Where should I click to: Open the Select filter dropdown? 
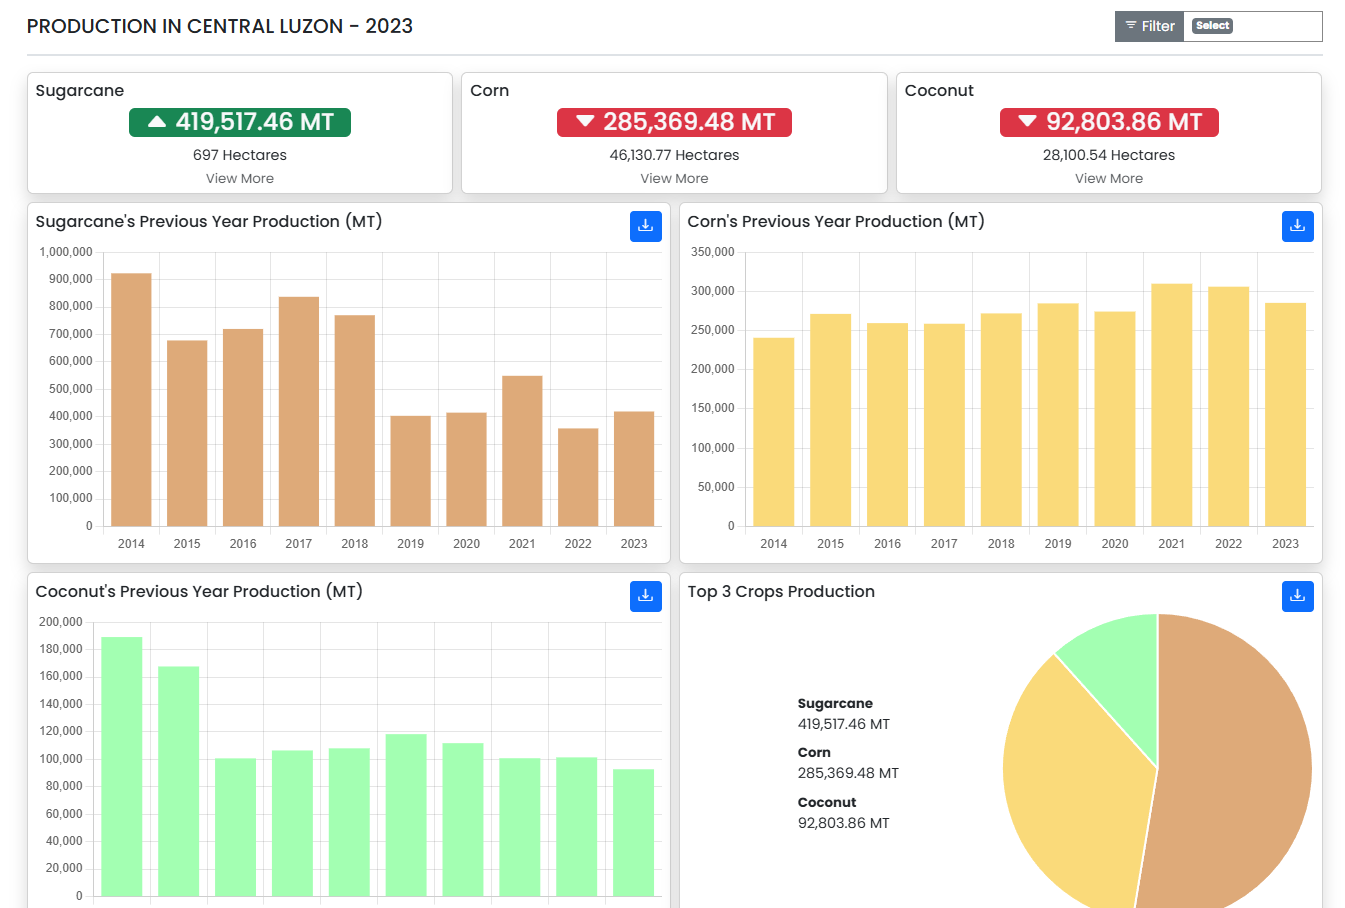(x=1252, y=26)
